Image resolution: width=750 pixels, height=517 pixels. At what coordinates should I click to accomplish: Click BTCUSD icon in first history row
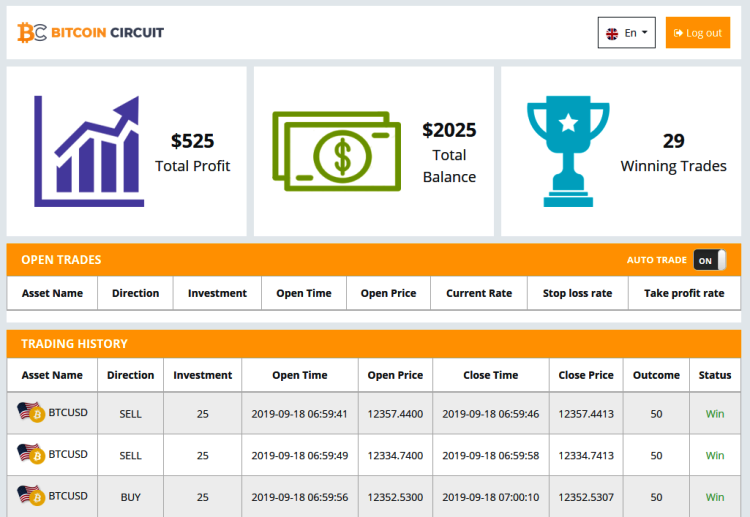31,413
